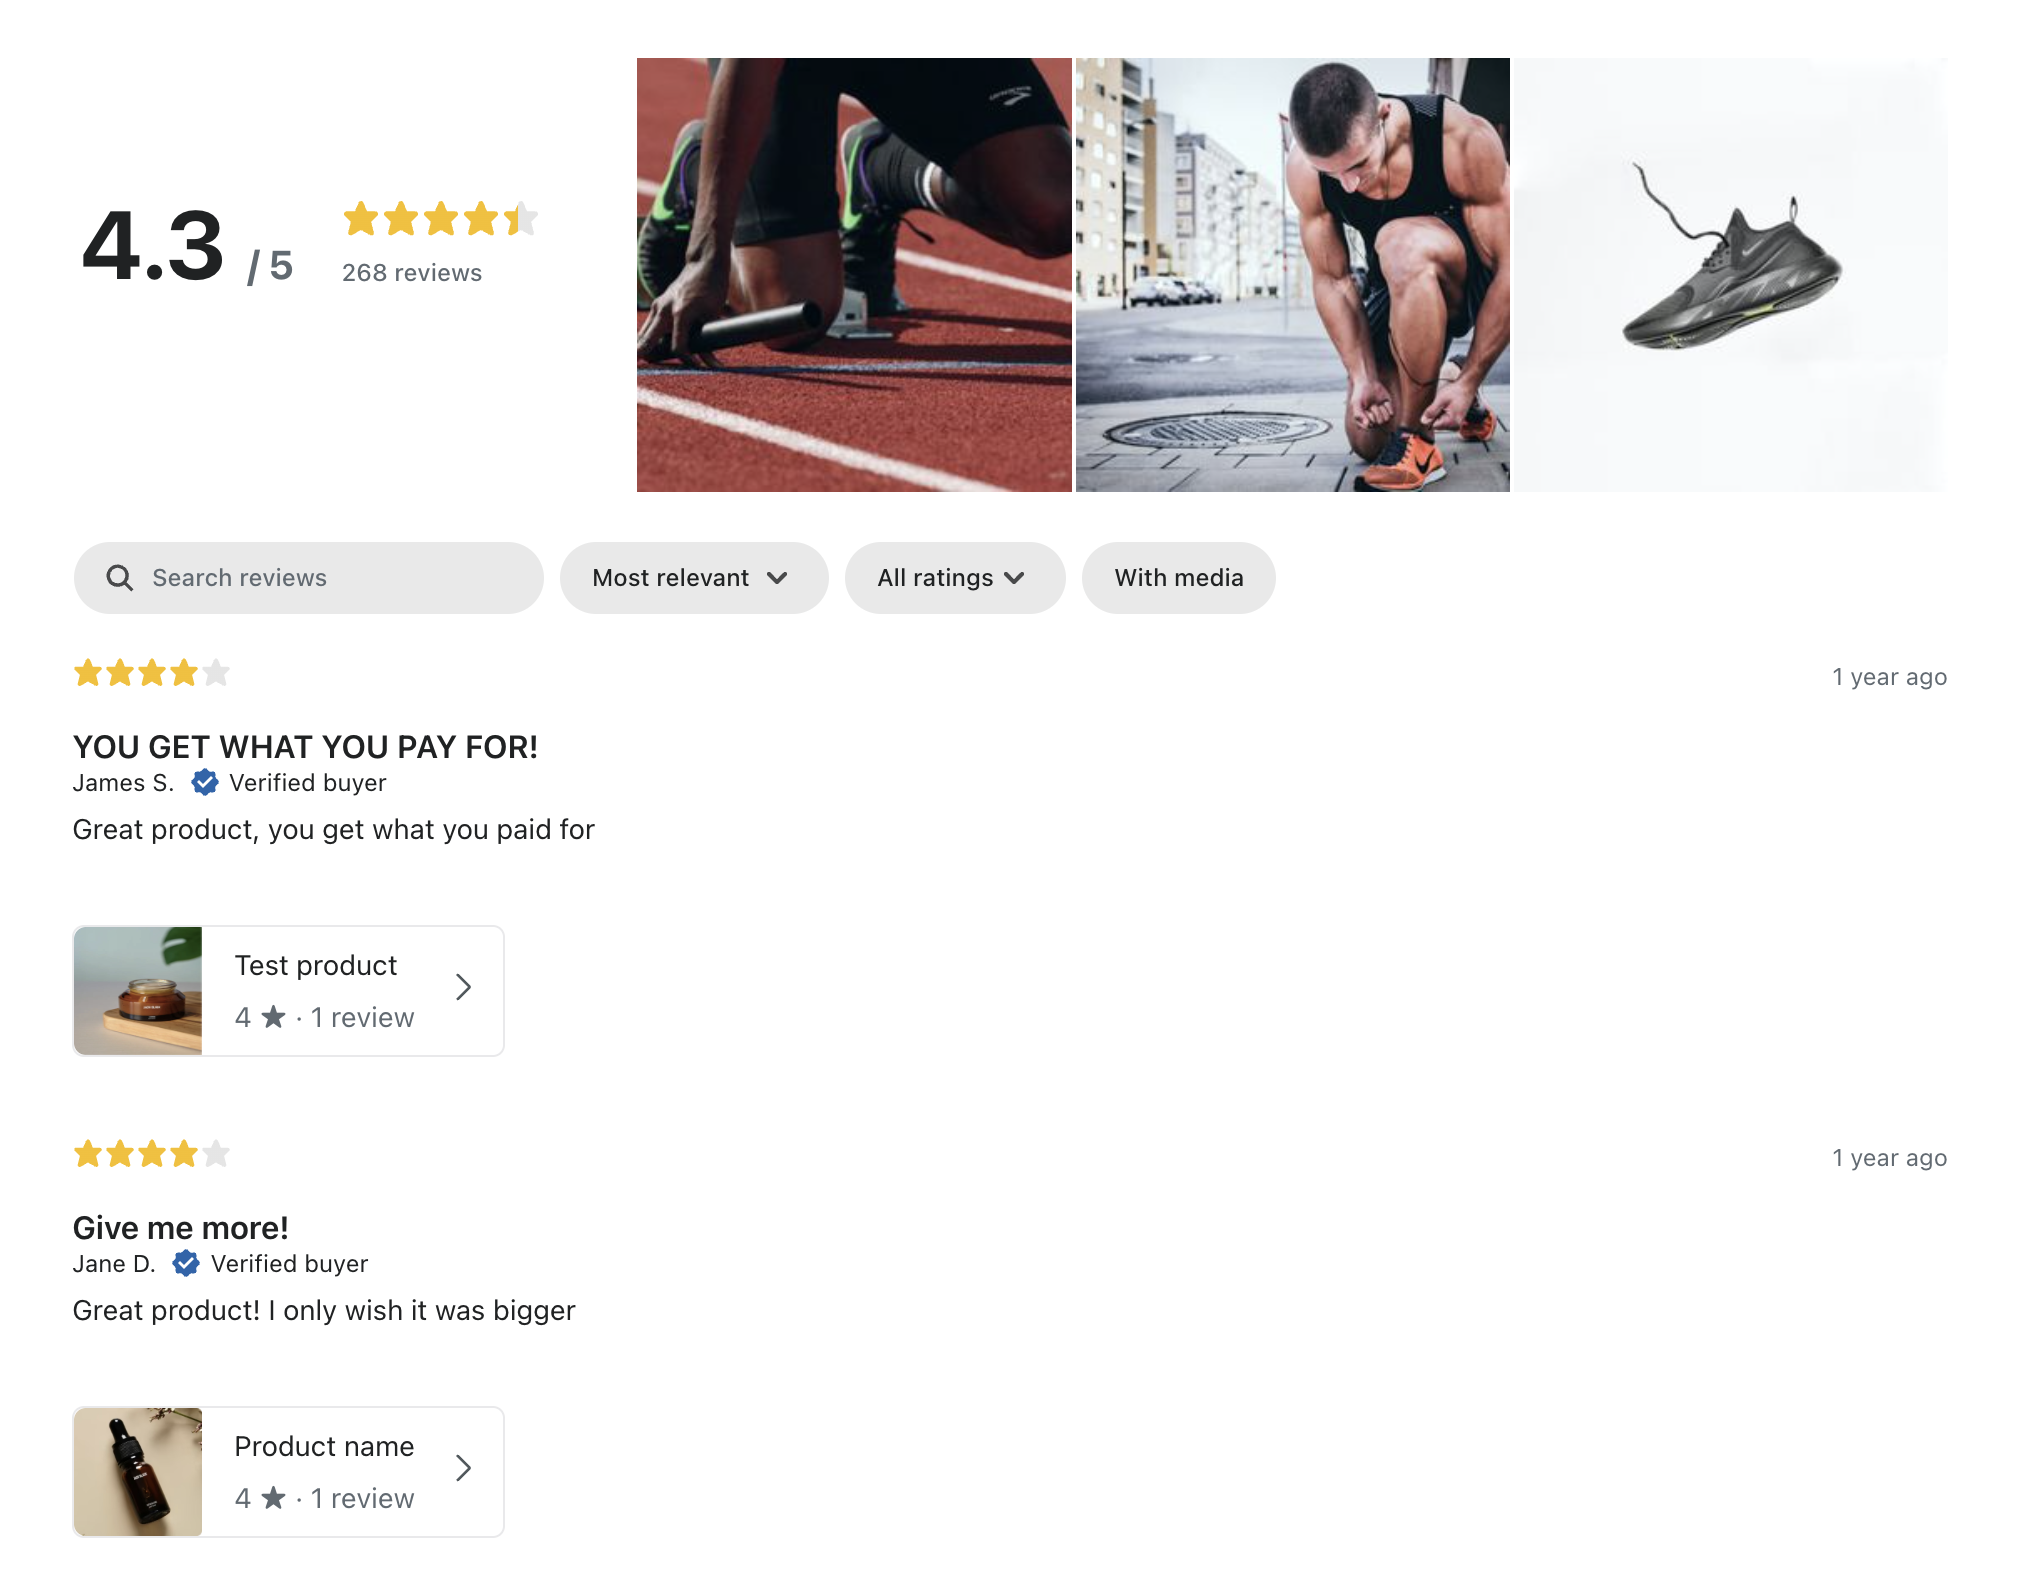Click star rating of Jane D. review

point(152,1154)
